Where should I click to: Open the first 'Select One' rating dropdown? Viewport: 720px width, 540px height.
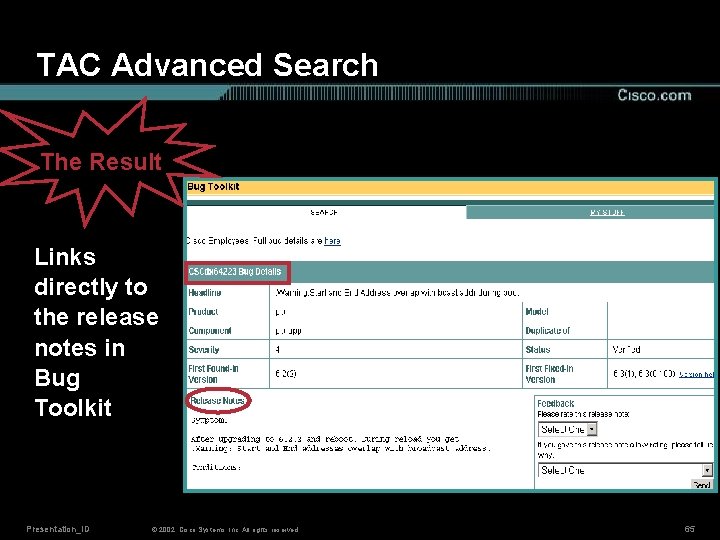tap(567, 429)
